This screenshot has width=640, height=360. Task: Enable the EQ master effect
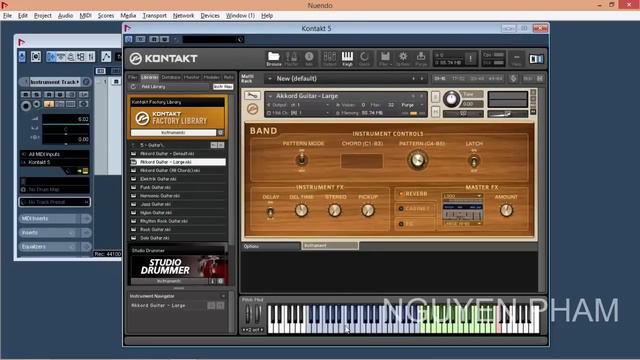click(x=401, y=224)
